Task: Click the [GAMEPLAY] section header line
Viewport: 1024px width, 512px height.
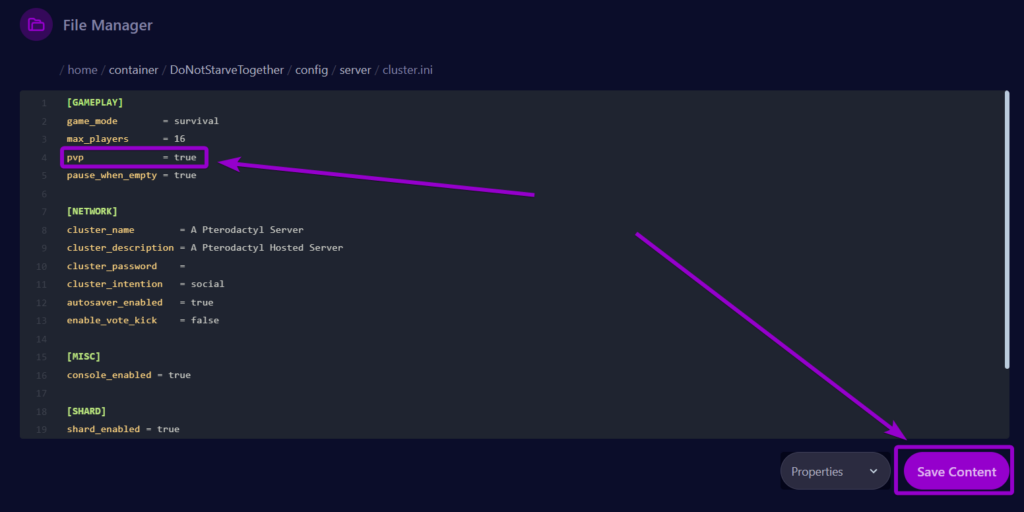Action: click(94, 103)
